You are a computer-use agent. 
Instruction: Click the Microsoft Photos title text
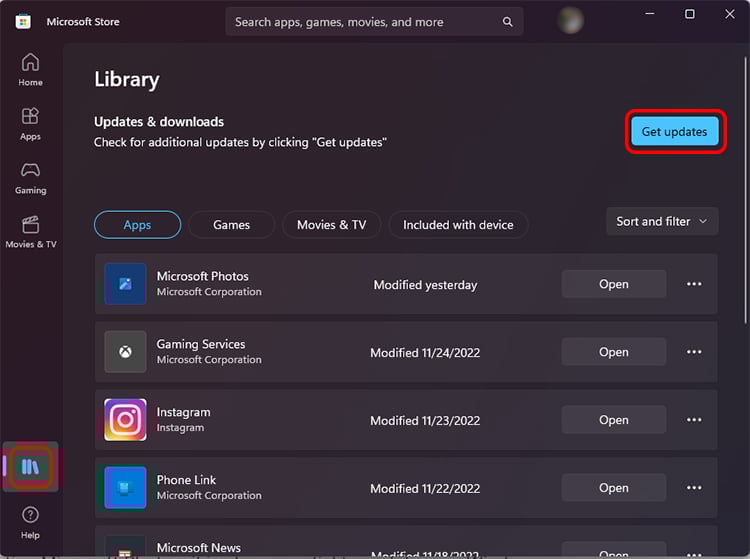click(x=203, y=276)
